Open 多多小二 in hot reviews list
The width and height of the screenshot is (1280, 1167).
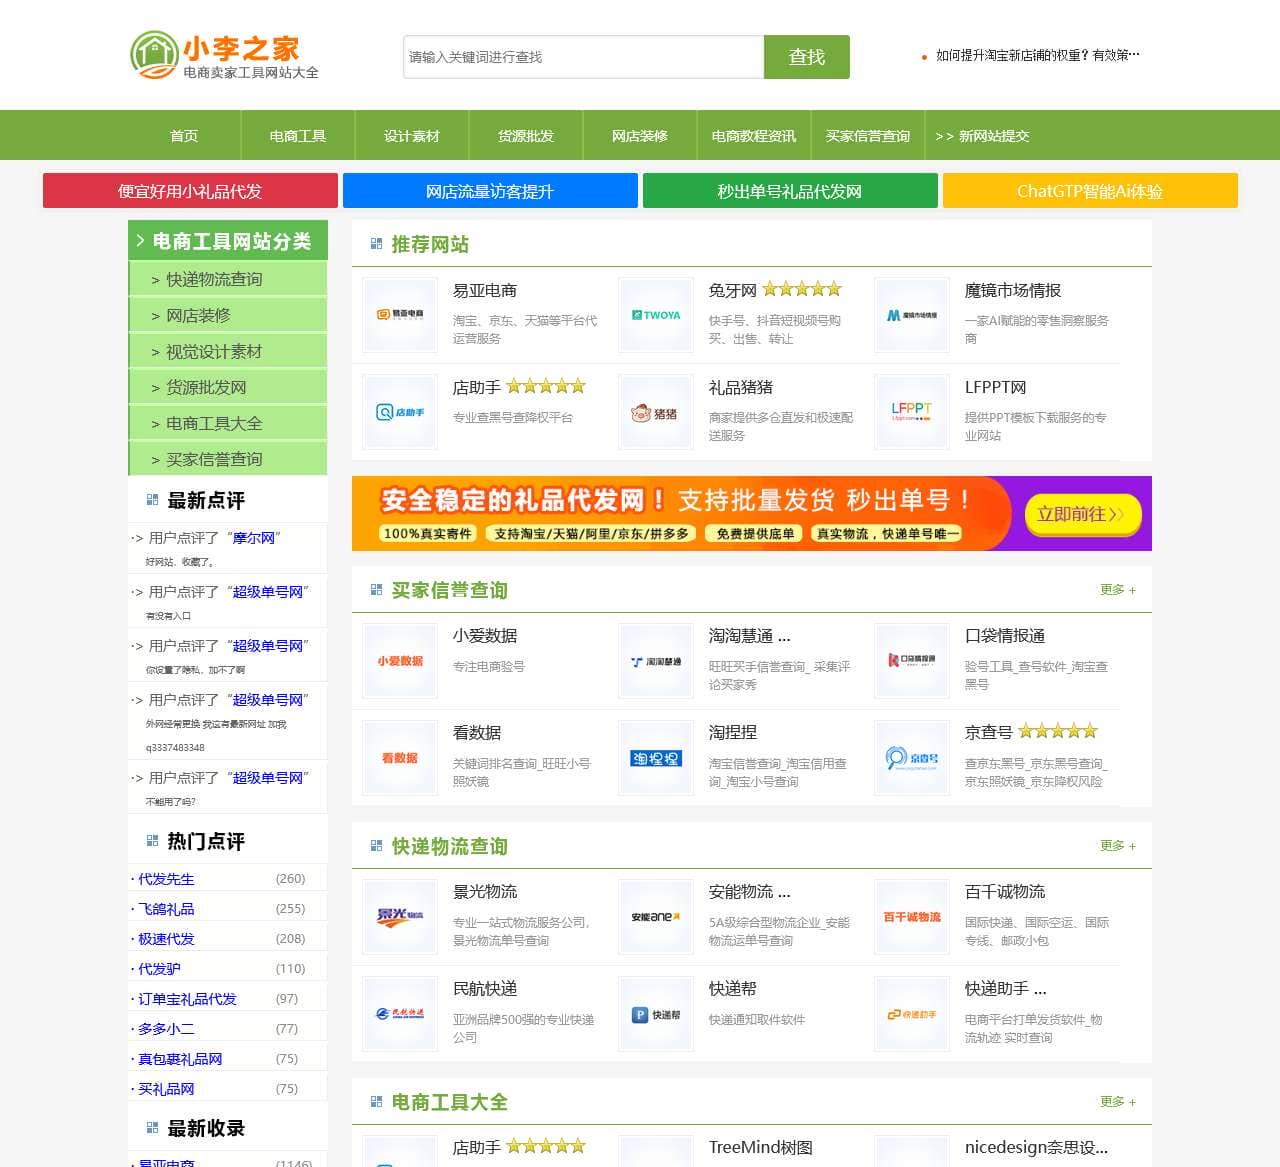[166, 1029]
